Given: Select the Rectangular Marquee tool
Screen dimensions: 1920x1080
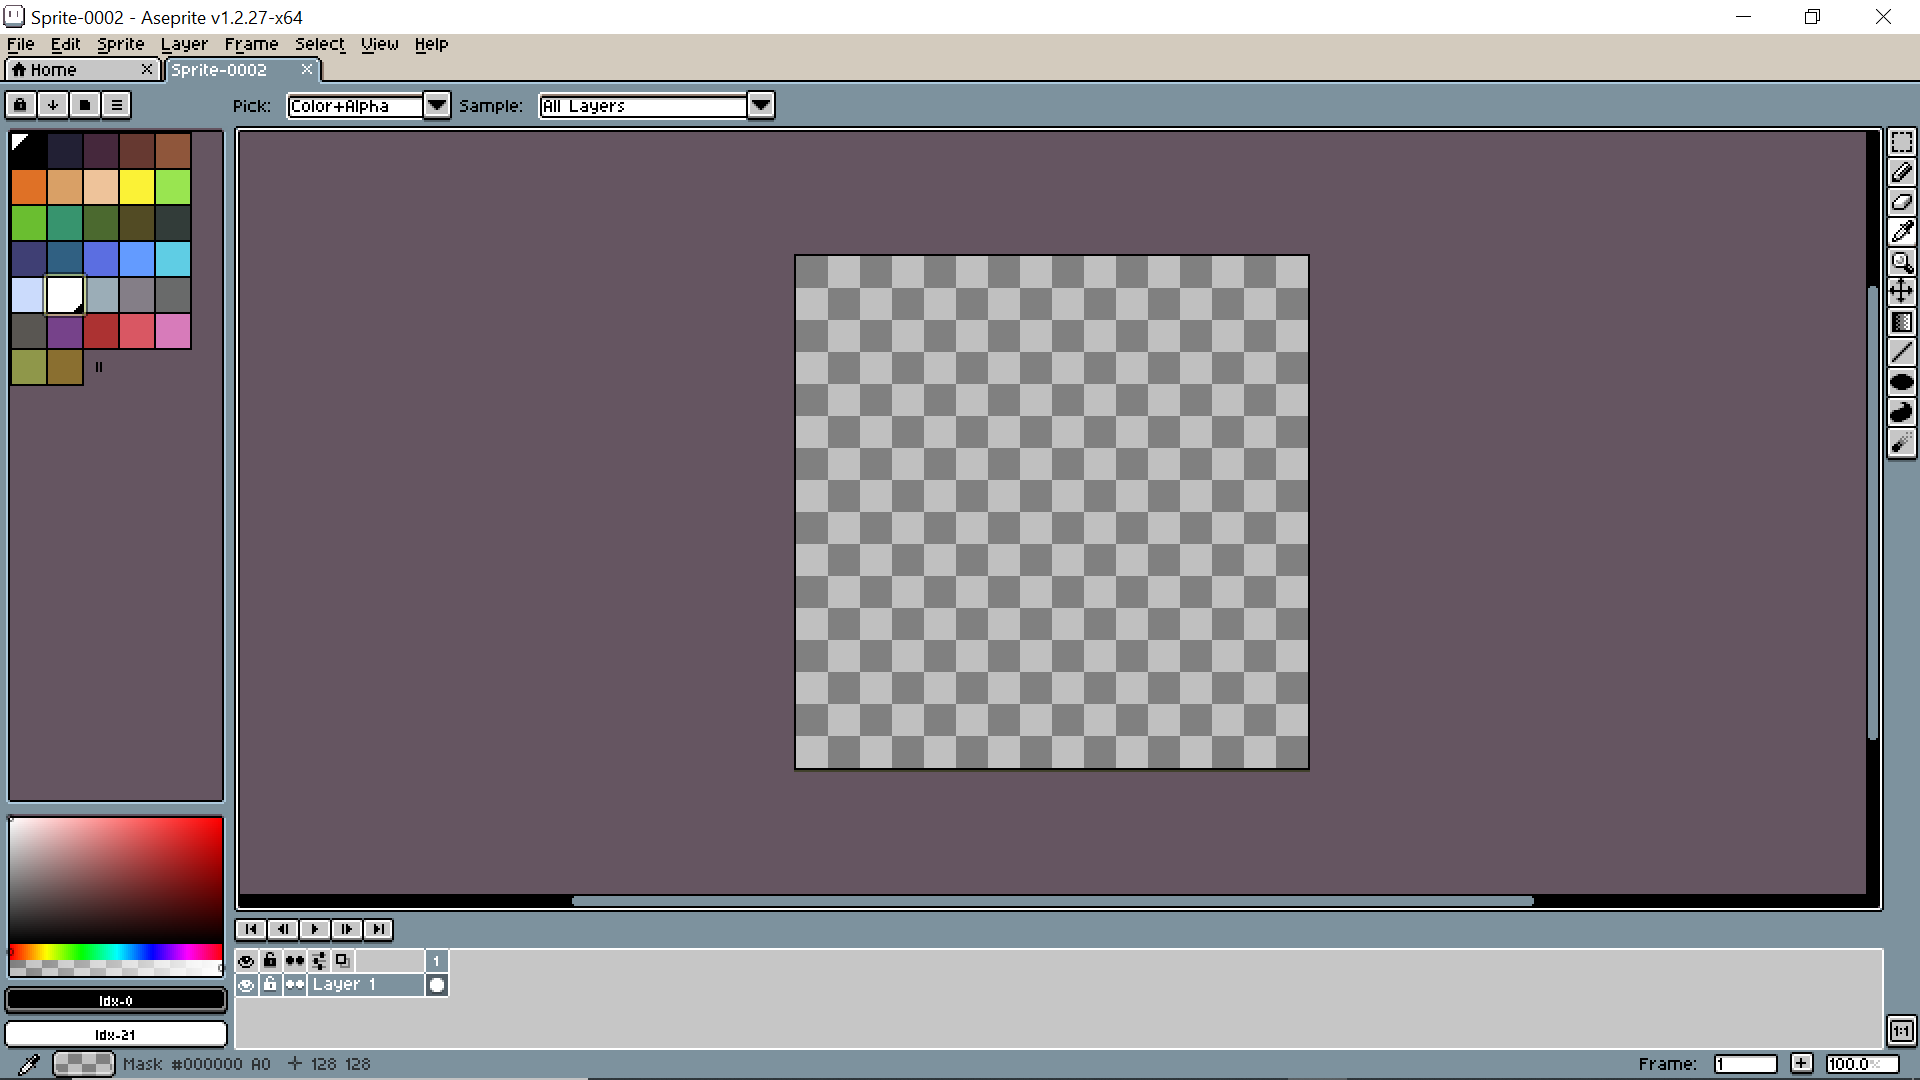Looking at the screenshot, I should (1902, 142).
